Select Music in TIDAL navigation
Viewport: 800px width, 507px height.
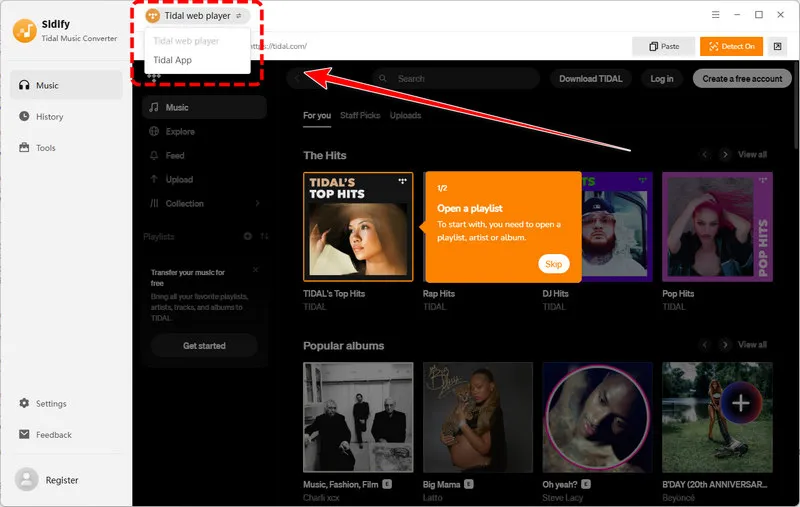(204, 107)
